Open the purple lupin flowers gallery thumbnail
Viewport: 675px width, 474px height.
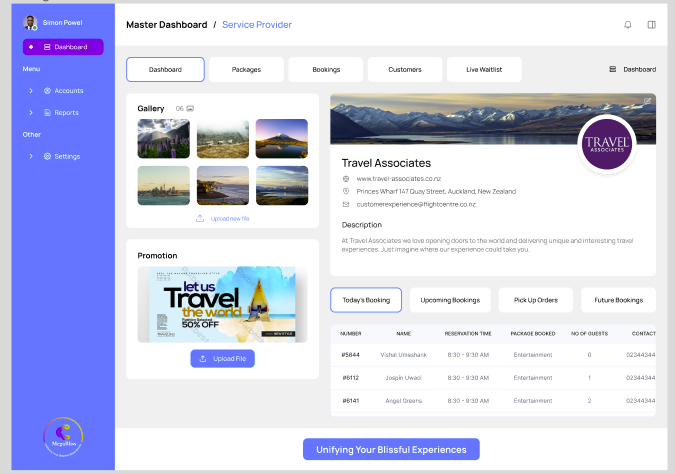point(164,139)
